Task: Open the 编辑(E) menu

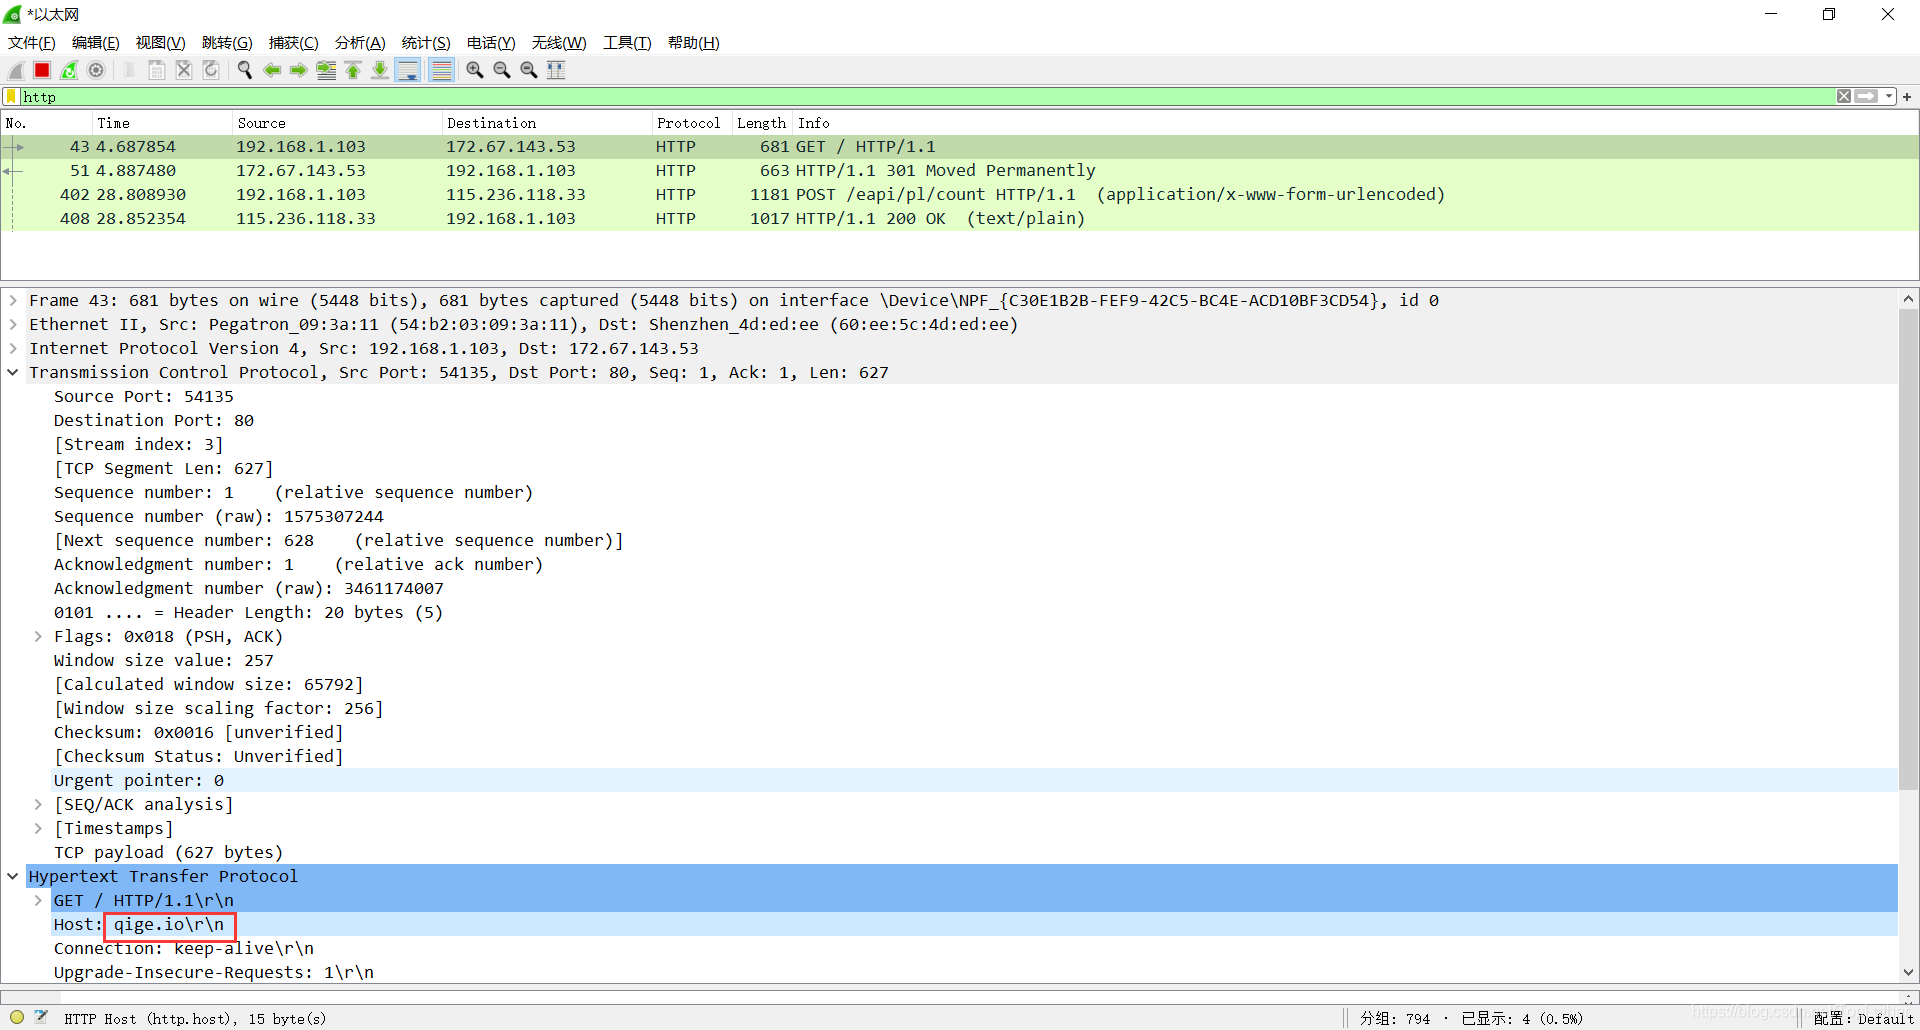Action: point(96,42)
